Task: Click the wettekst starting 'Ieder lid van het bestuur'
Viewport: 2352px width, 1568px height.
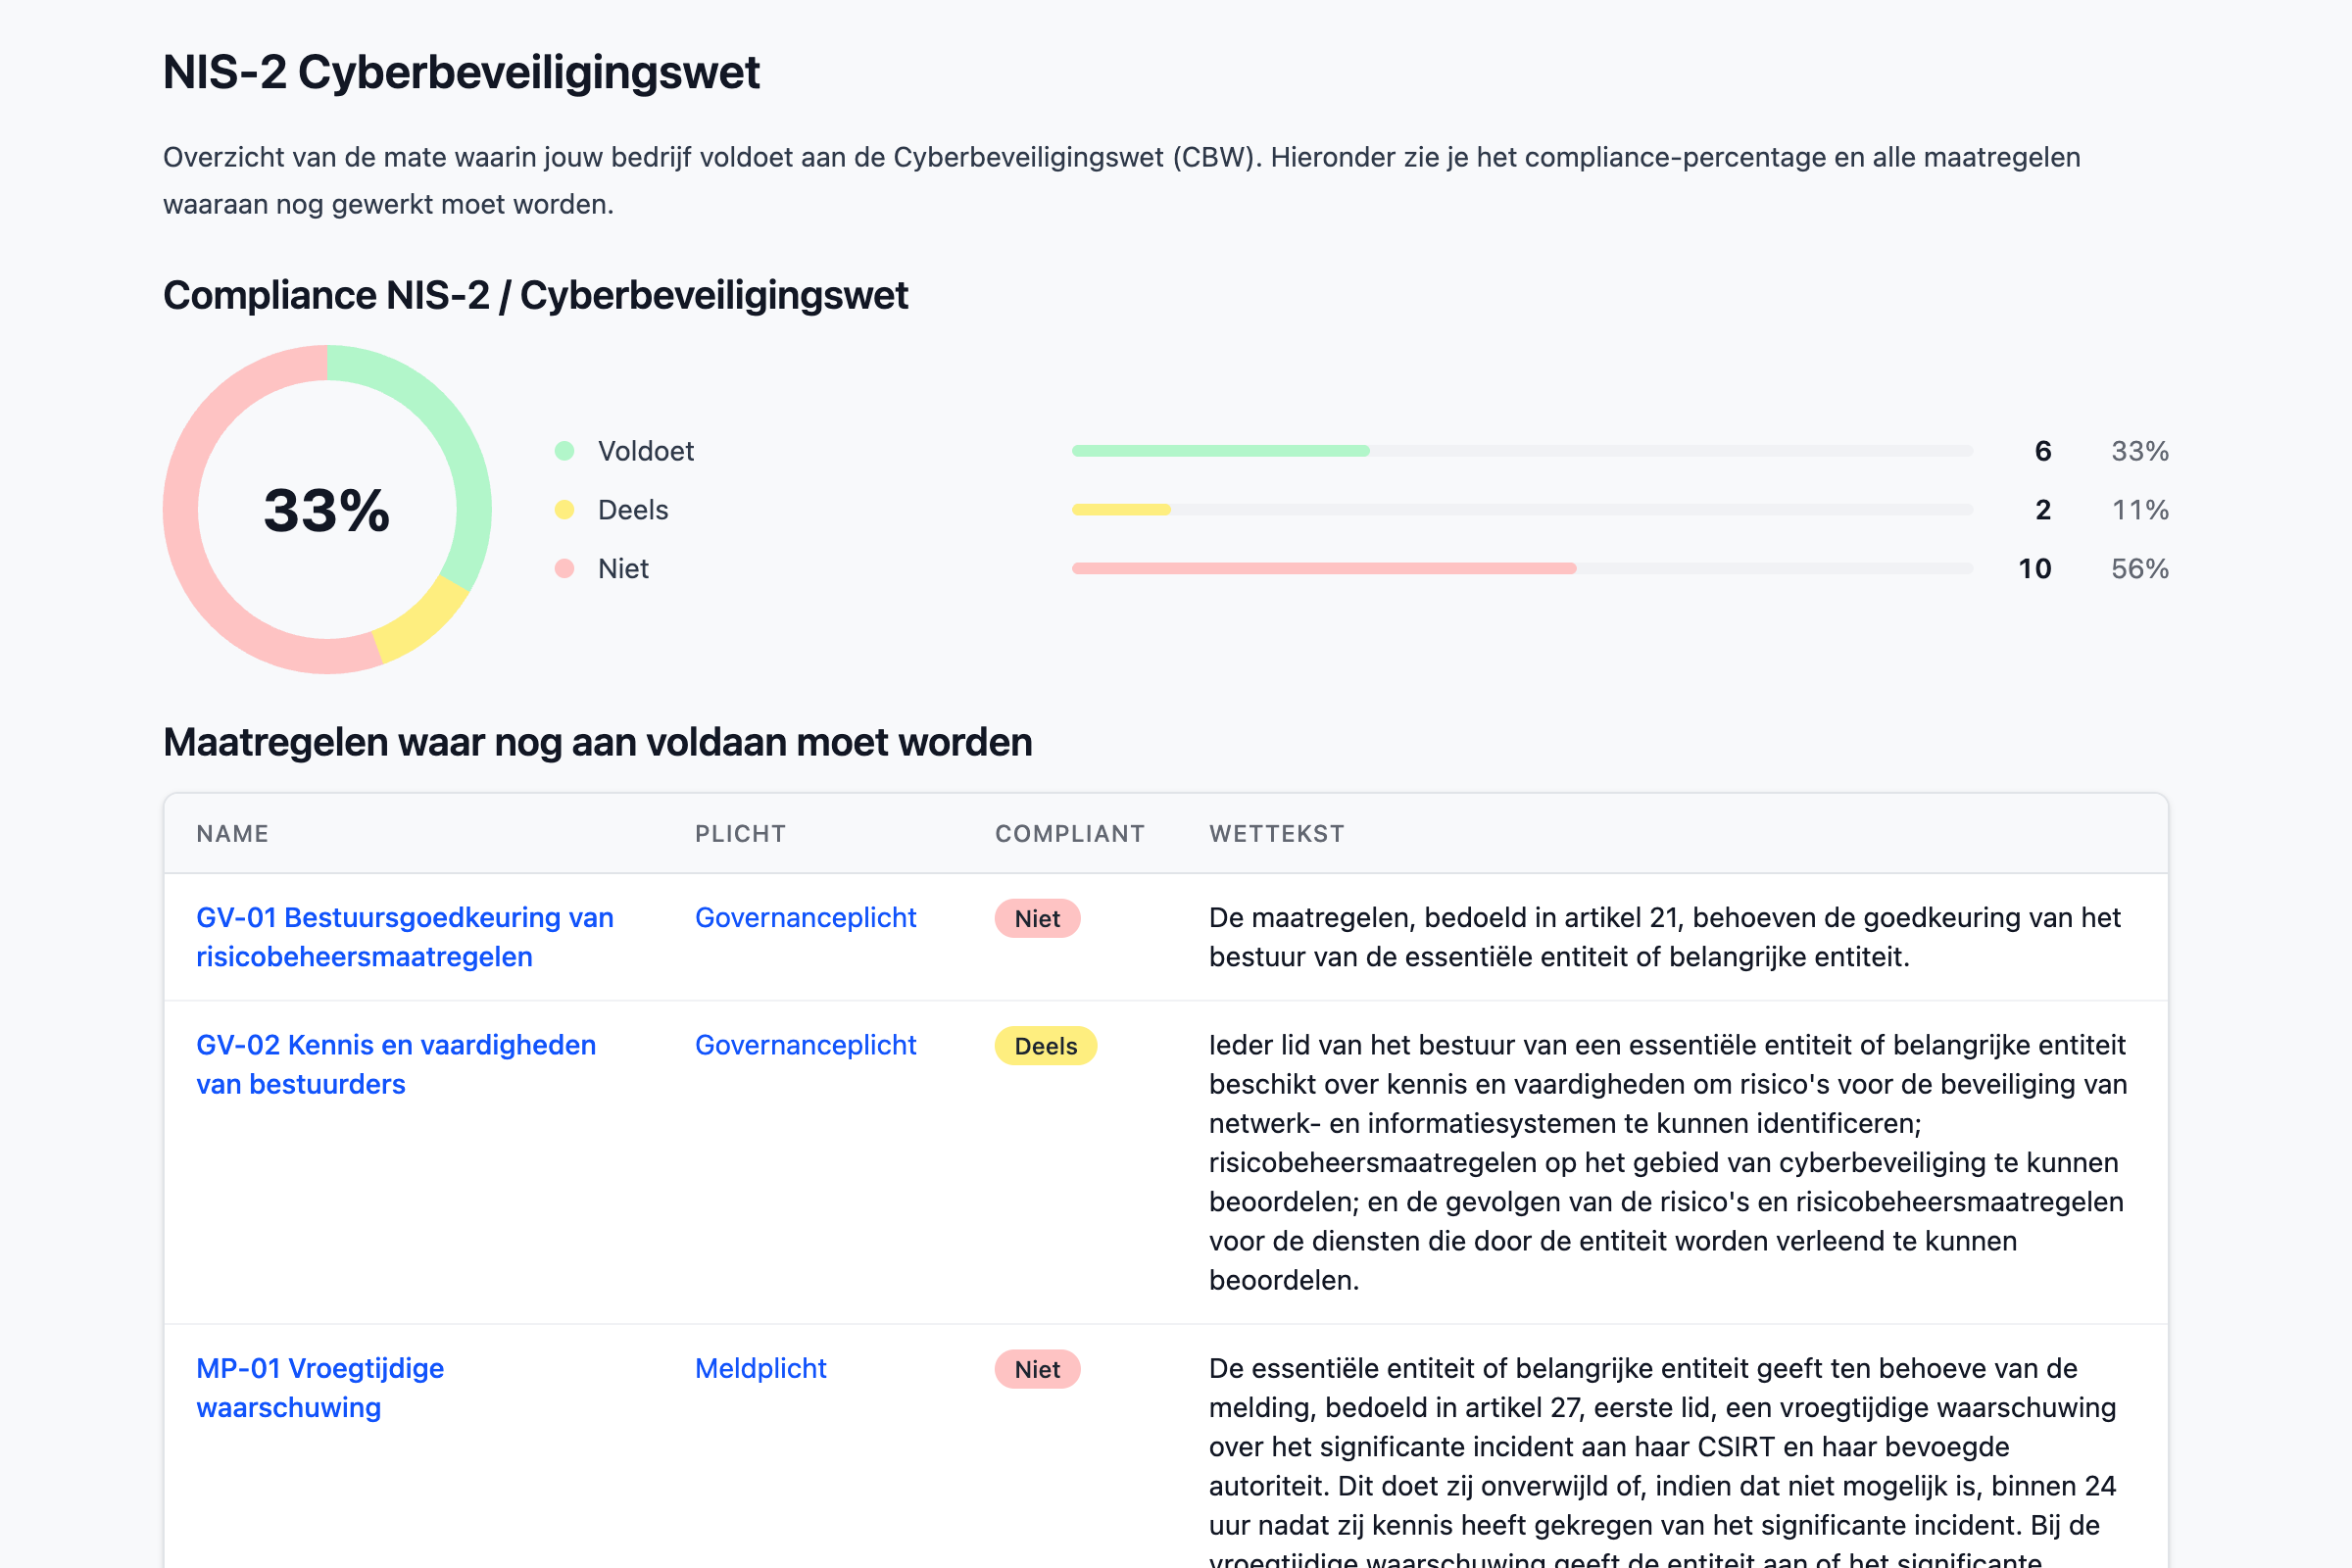Action: coord(1668,1162)
